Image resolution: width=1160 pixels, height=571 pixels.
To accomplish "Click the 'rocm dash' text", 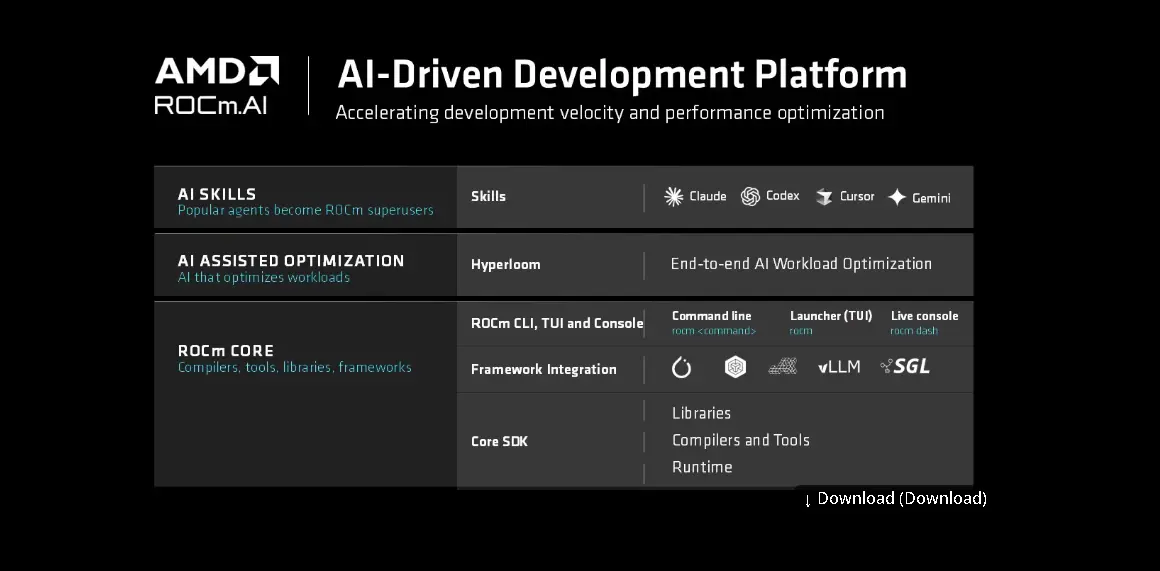I will (x=914, y=331).
